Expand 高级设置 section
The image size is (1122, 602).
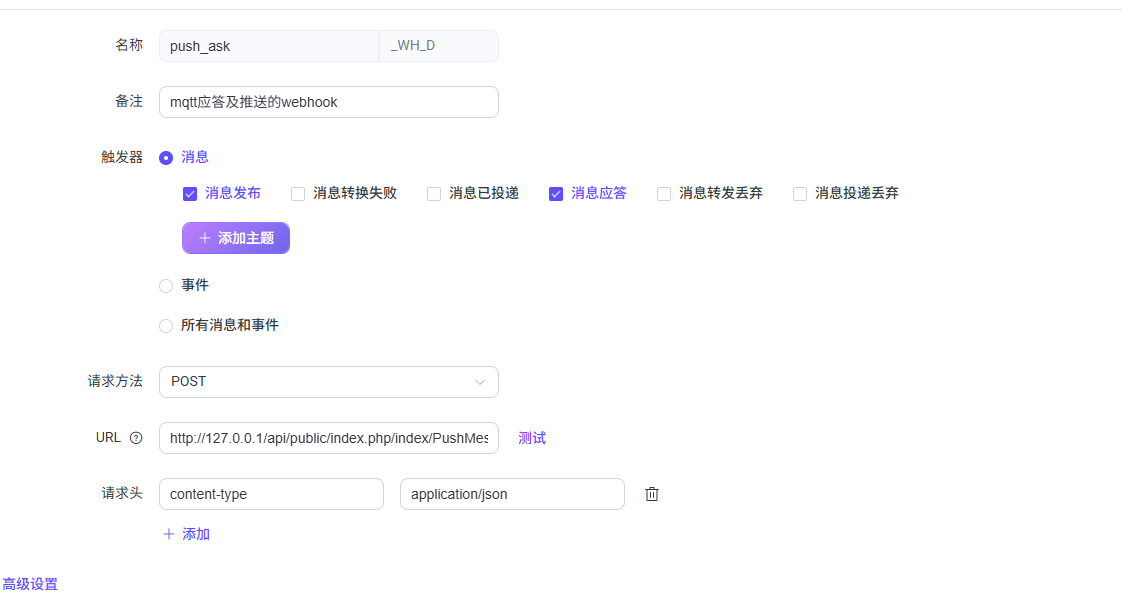tap(30, 584)
